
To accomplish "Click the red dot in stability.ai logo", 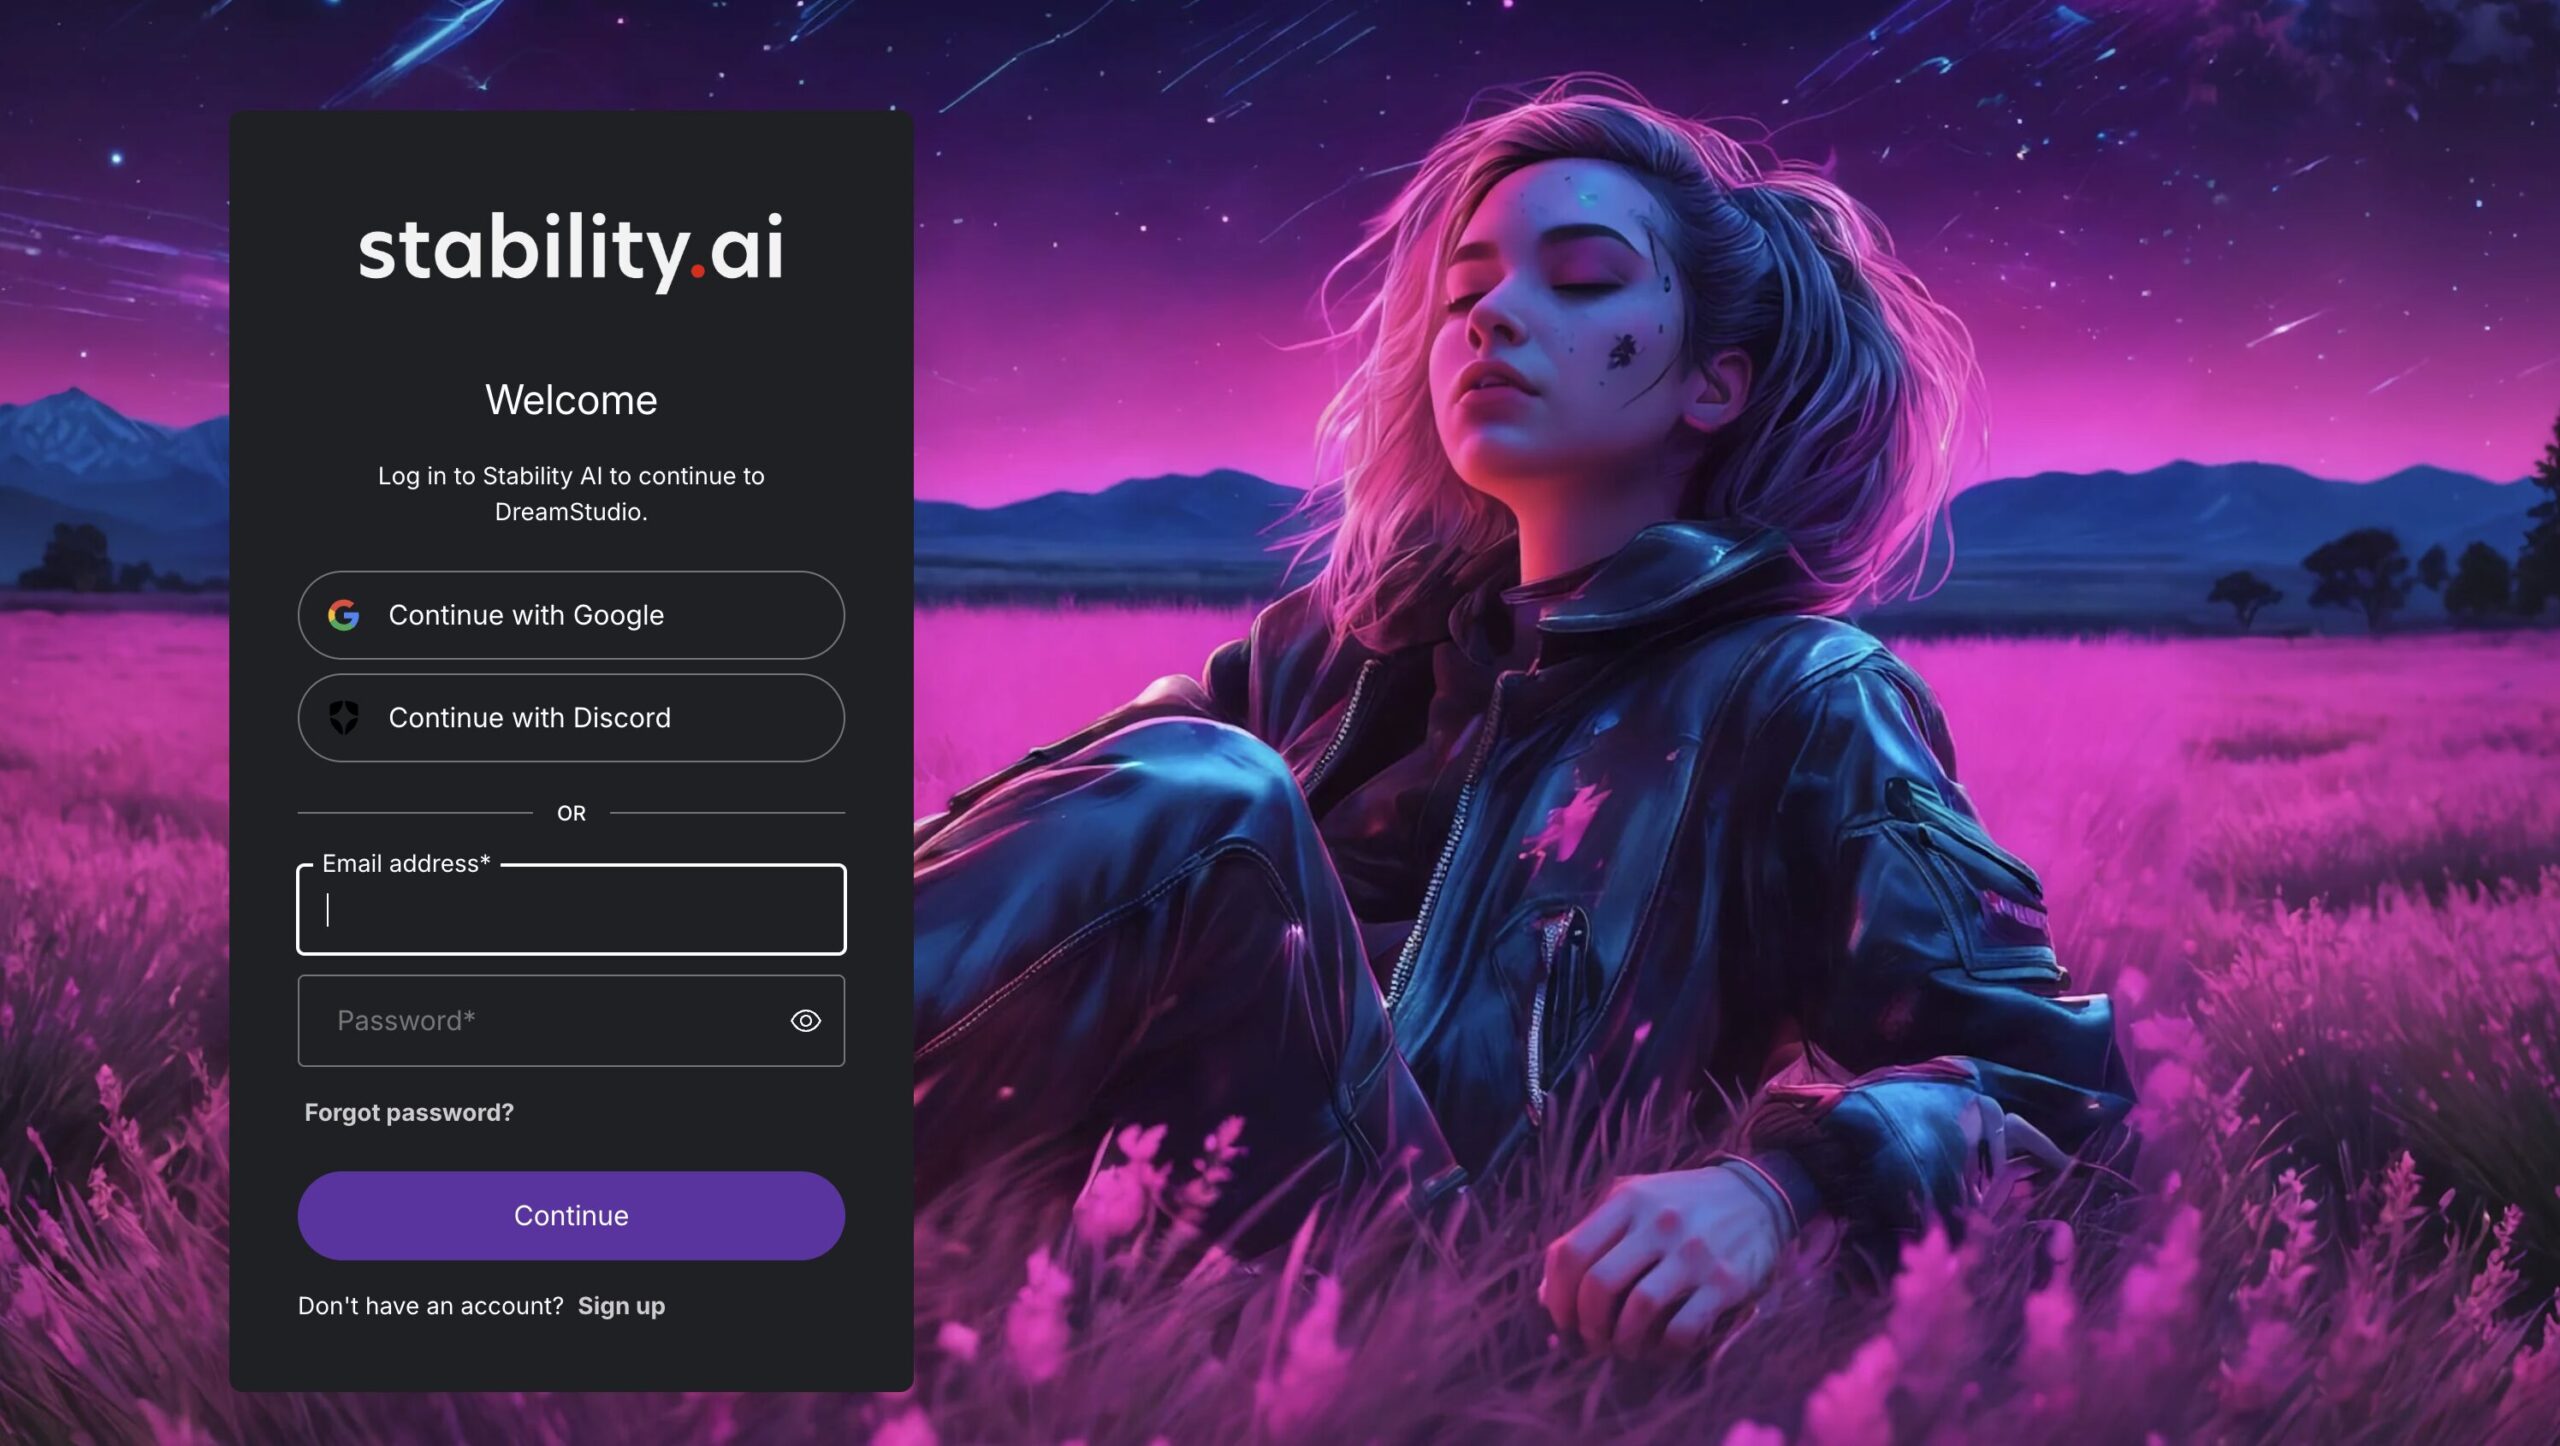I will point(698,271).
